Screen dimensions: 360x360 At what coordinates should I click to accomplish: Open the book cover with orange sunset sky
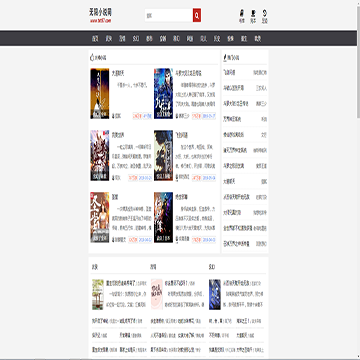click(100, 94)
